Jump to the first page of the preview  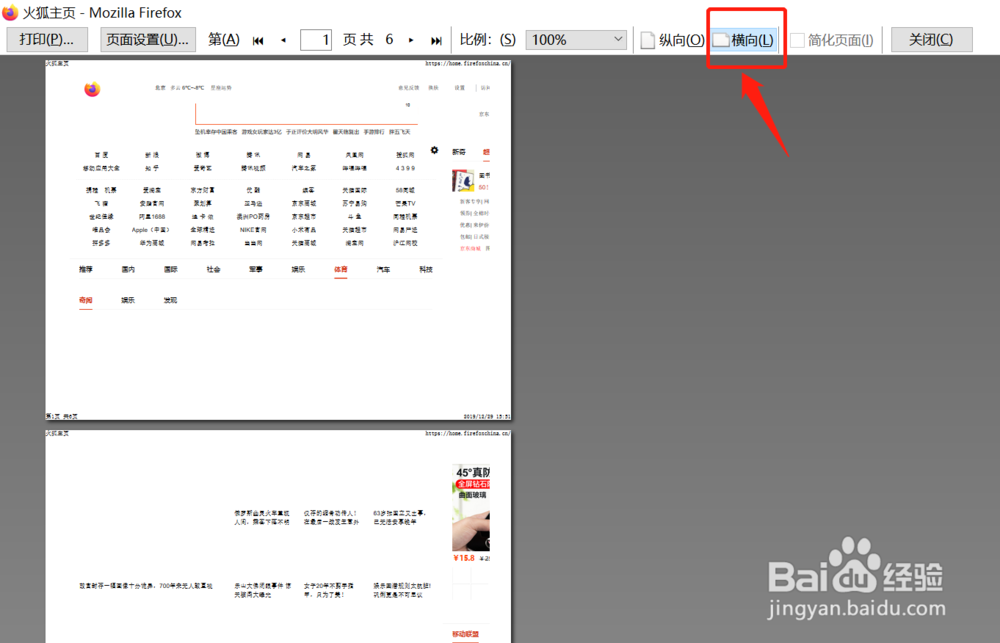click(258, 40)
